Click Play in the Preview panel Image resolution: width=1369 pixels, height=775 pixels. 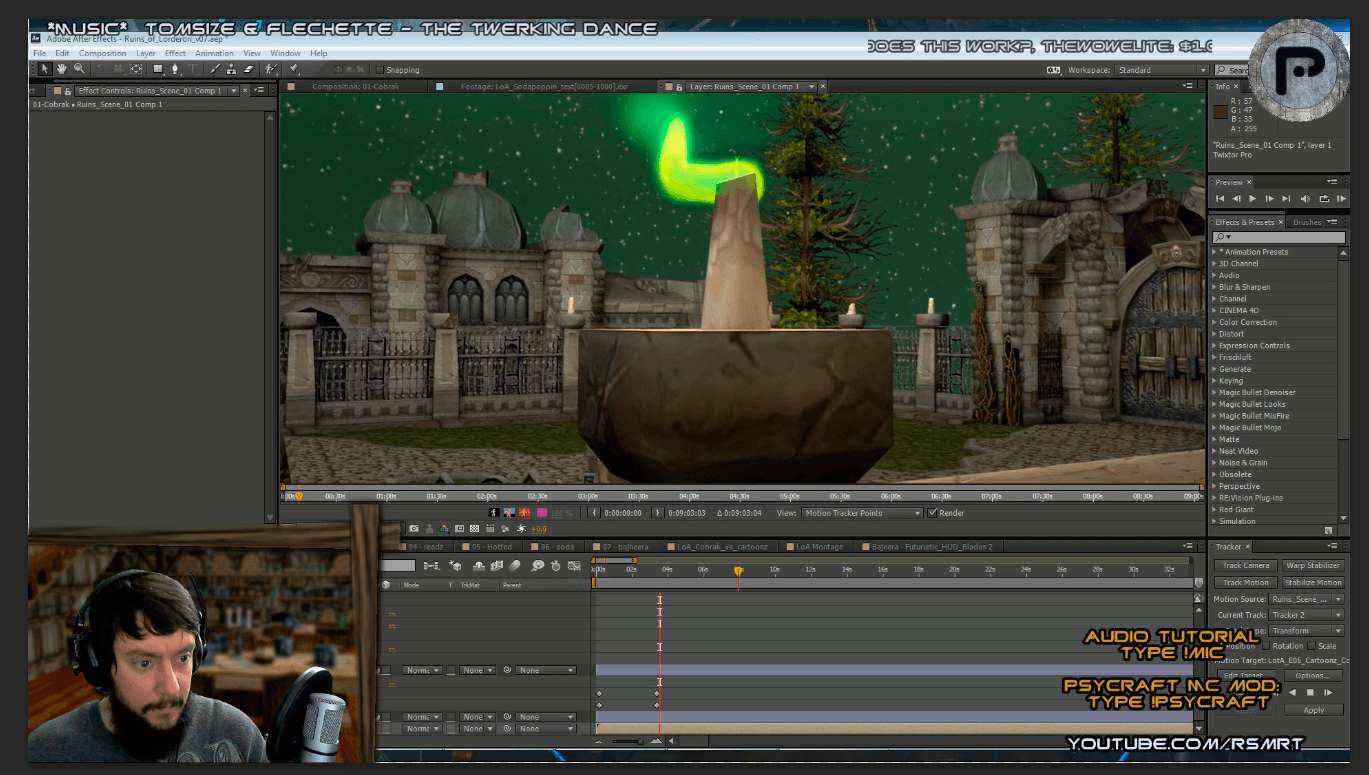(1252, 199)
